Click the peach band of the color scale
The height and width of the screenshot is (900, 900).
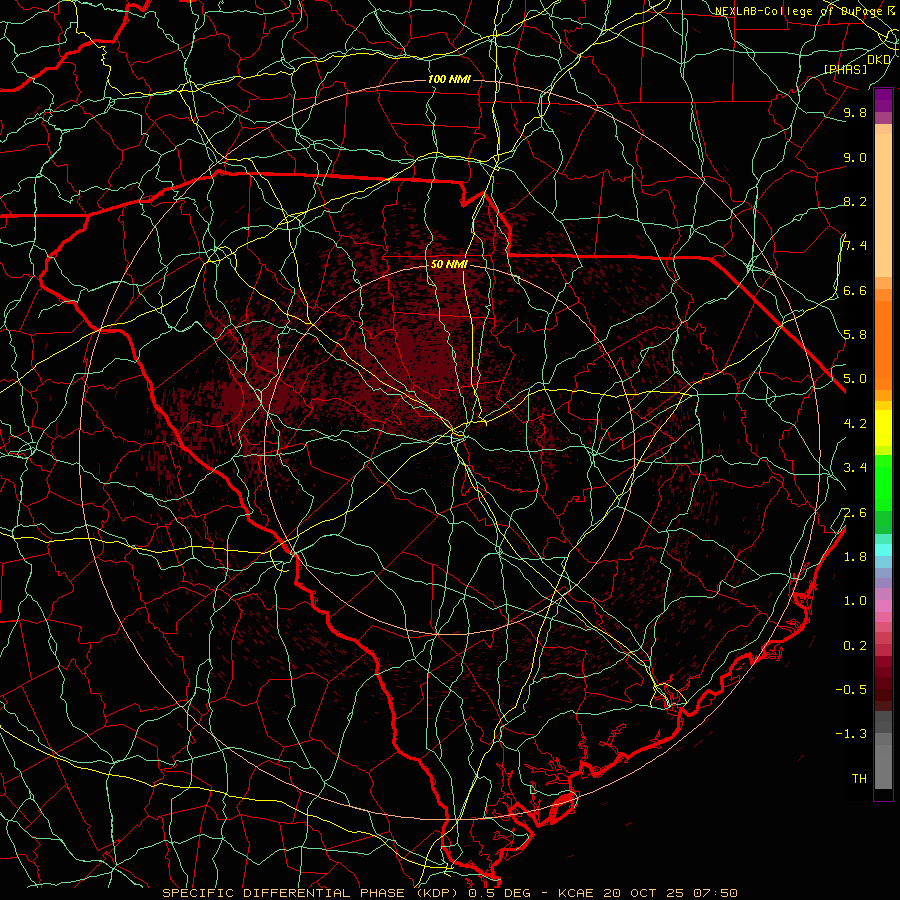pos(883,205)
